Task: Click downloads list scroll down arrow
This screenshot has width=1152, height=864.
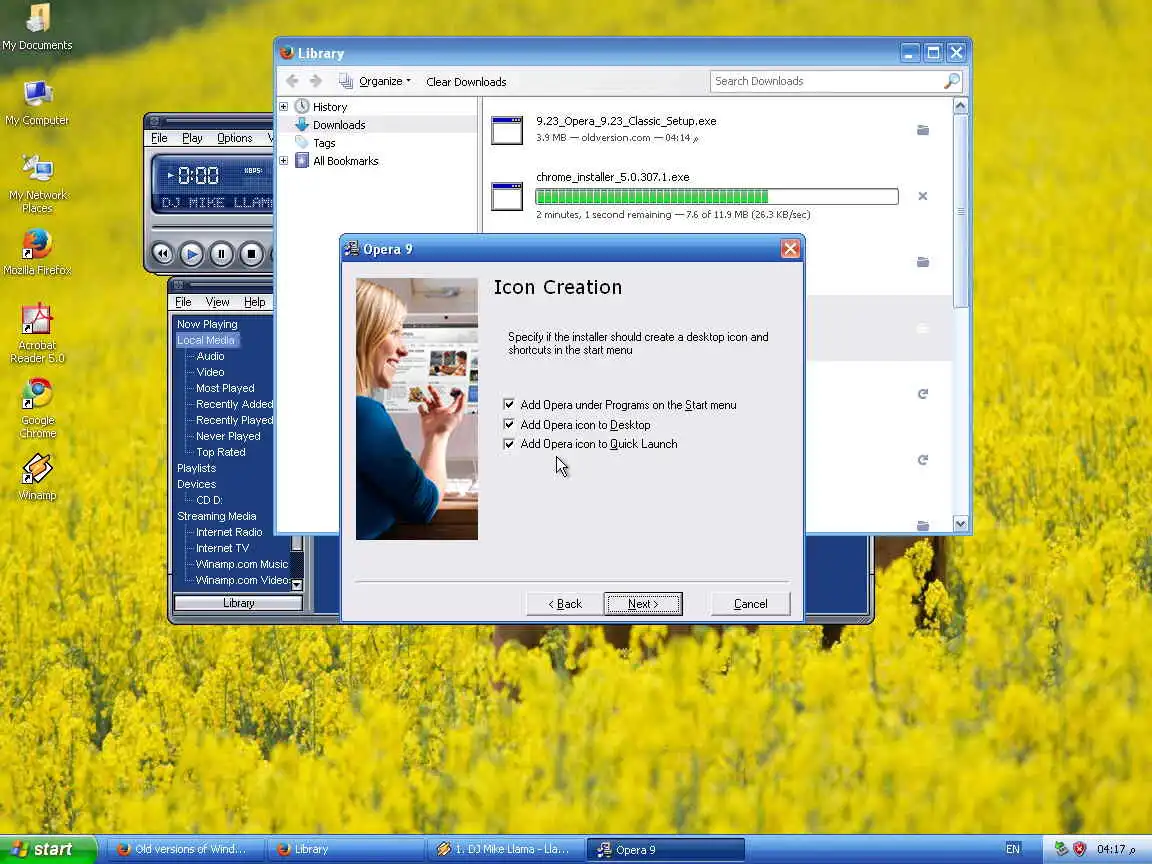Action: click(x=960, y=524)
